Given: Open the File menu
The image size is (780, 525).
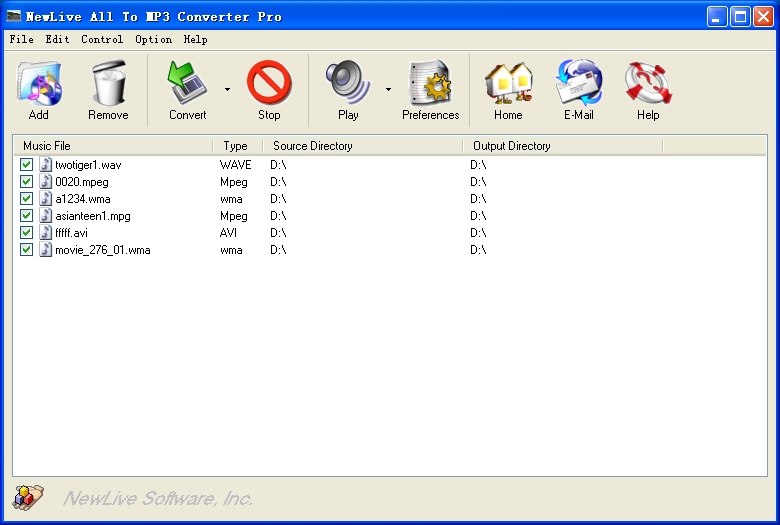Looking at the screenshot, I should (21, 39).
